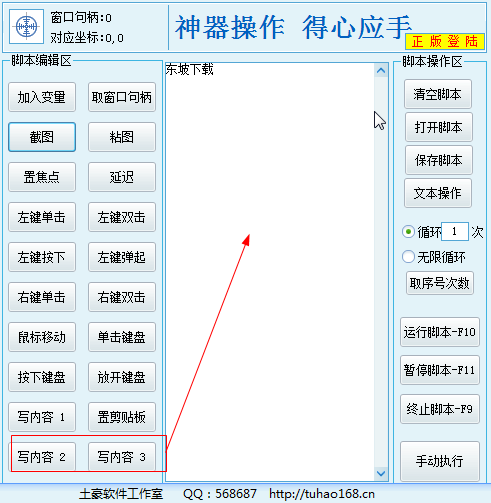The height and width of the screenshot is (503, 491).
Task: Click the script editor scroll-up arrow
Action: 381,71
